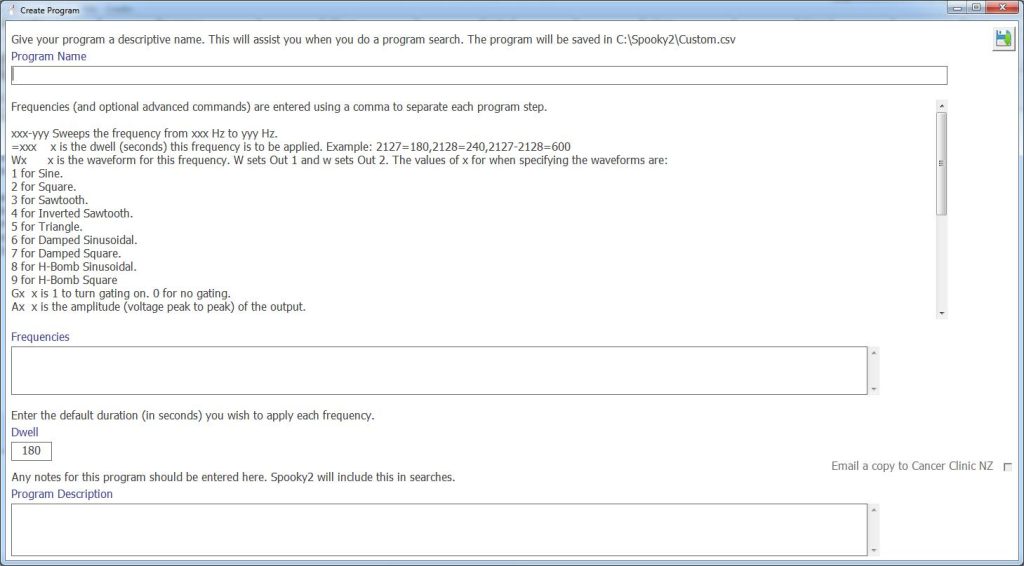Click the save program floppy disk icon
This screenshot has width=1024, height=566.
coord(1002,39)
